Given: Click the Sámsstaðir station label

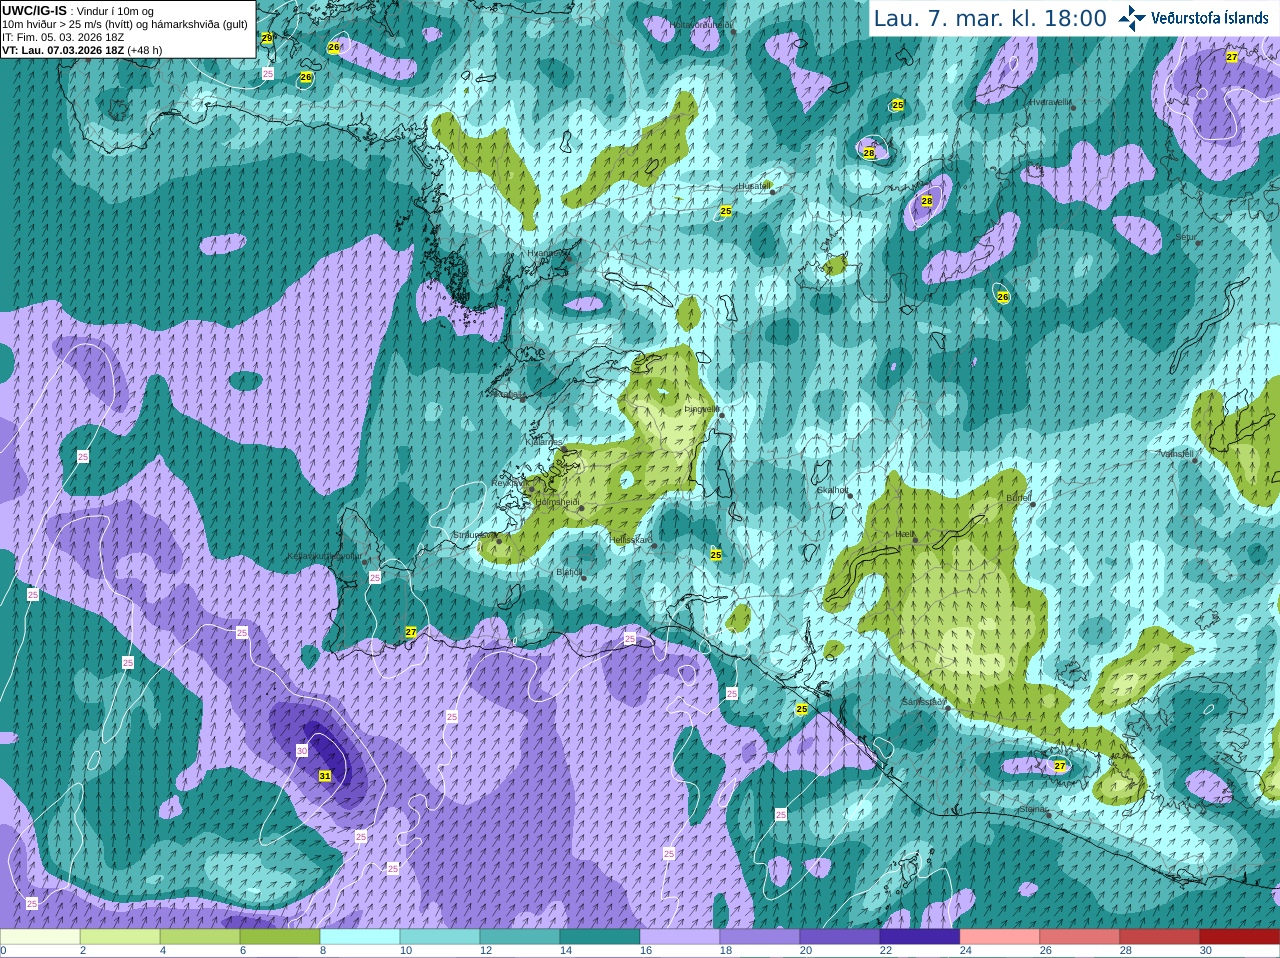Looking at the screenshot, I should coord(922,702).
